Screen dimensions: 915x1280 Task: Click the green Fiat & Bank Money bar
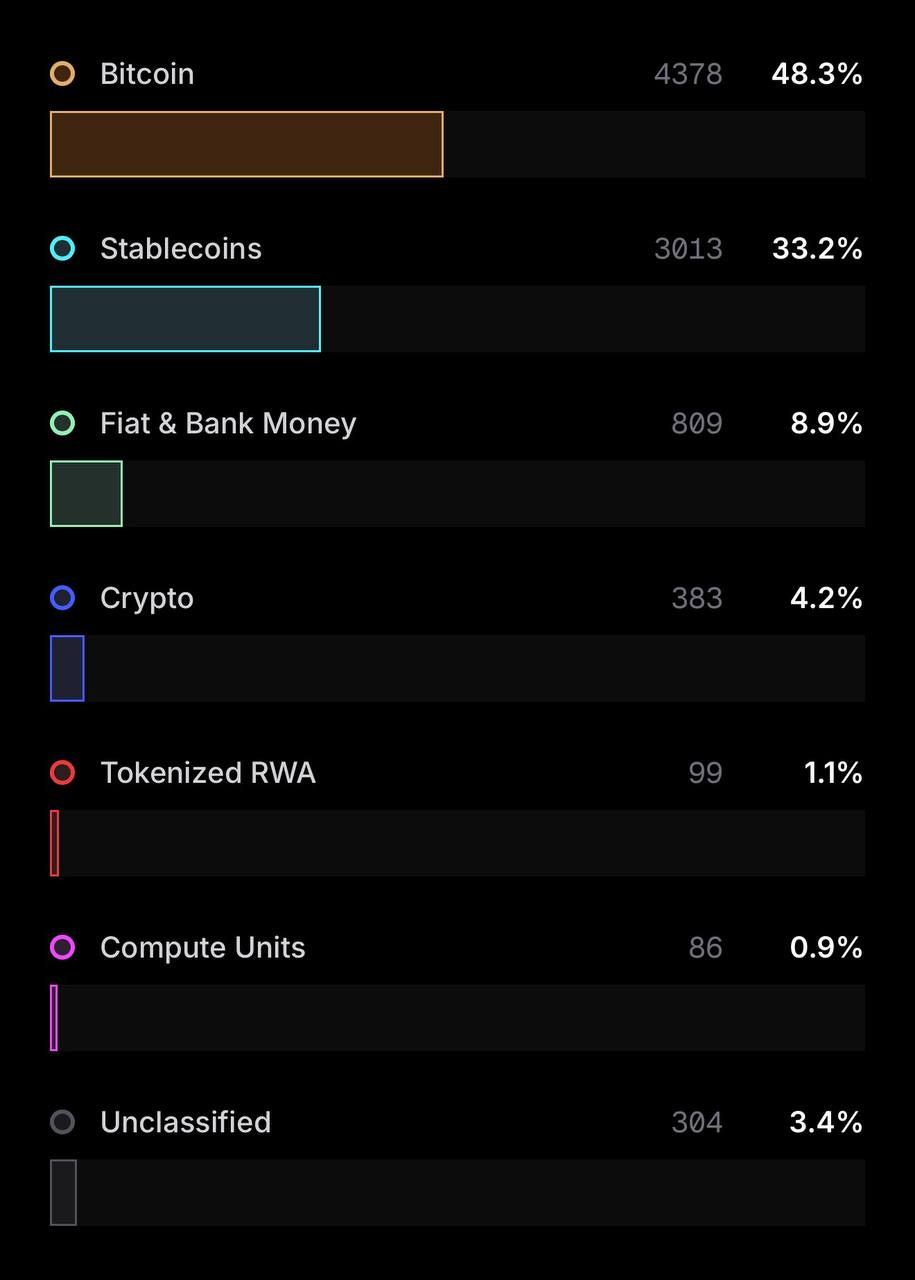86,494
